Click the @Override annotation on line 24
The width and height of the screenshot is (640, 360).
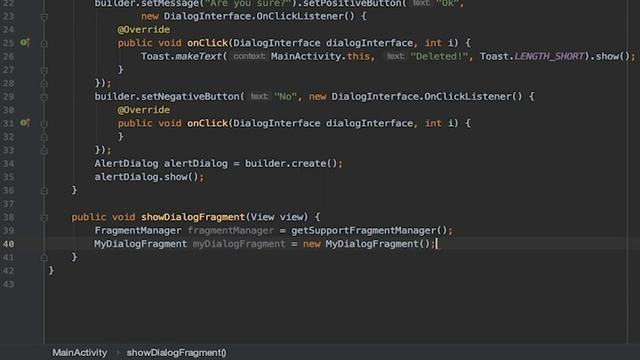[144, 30]
